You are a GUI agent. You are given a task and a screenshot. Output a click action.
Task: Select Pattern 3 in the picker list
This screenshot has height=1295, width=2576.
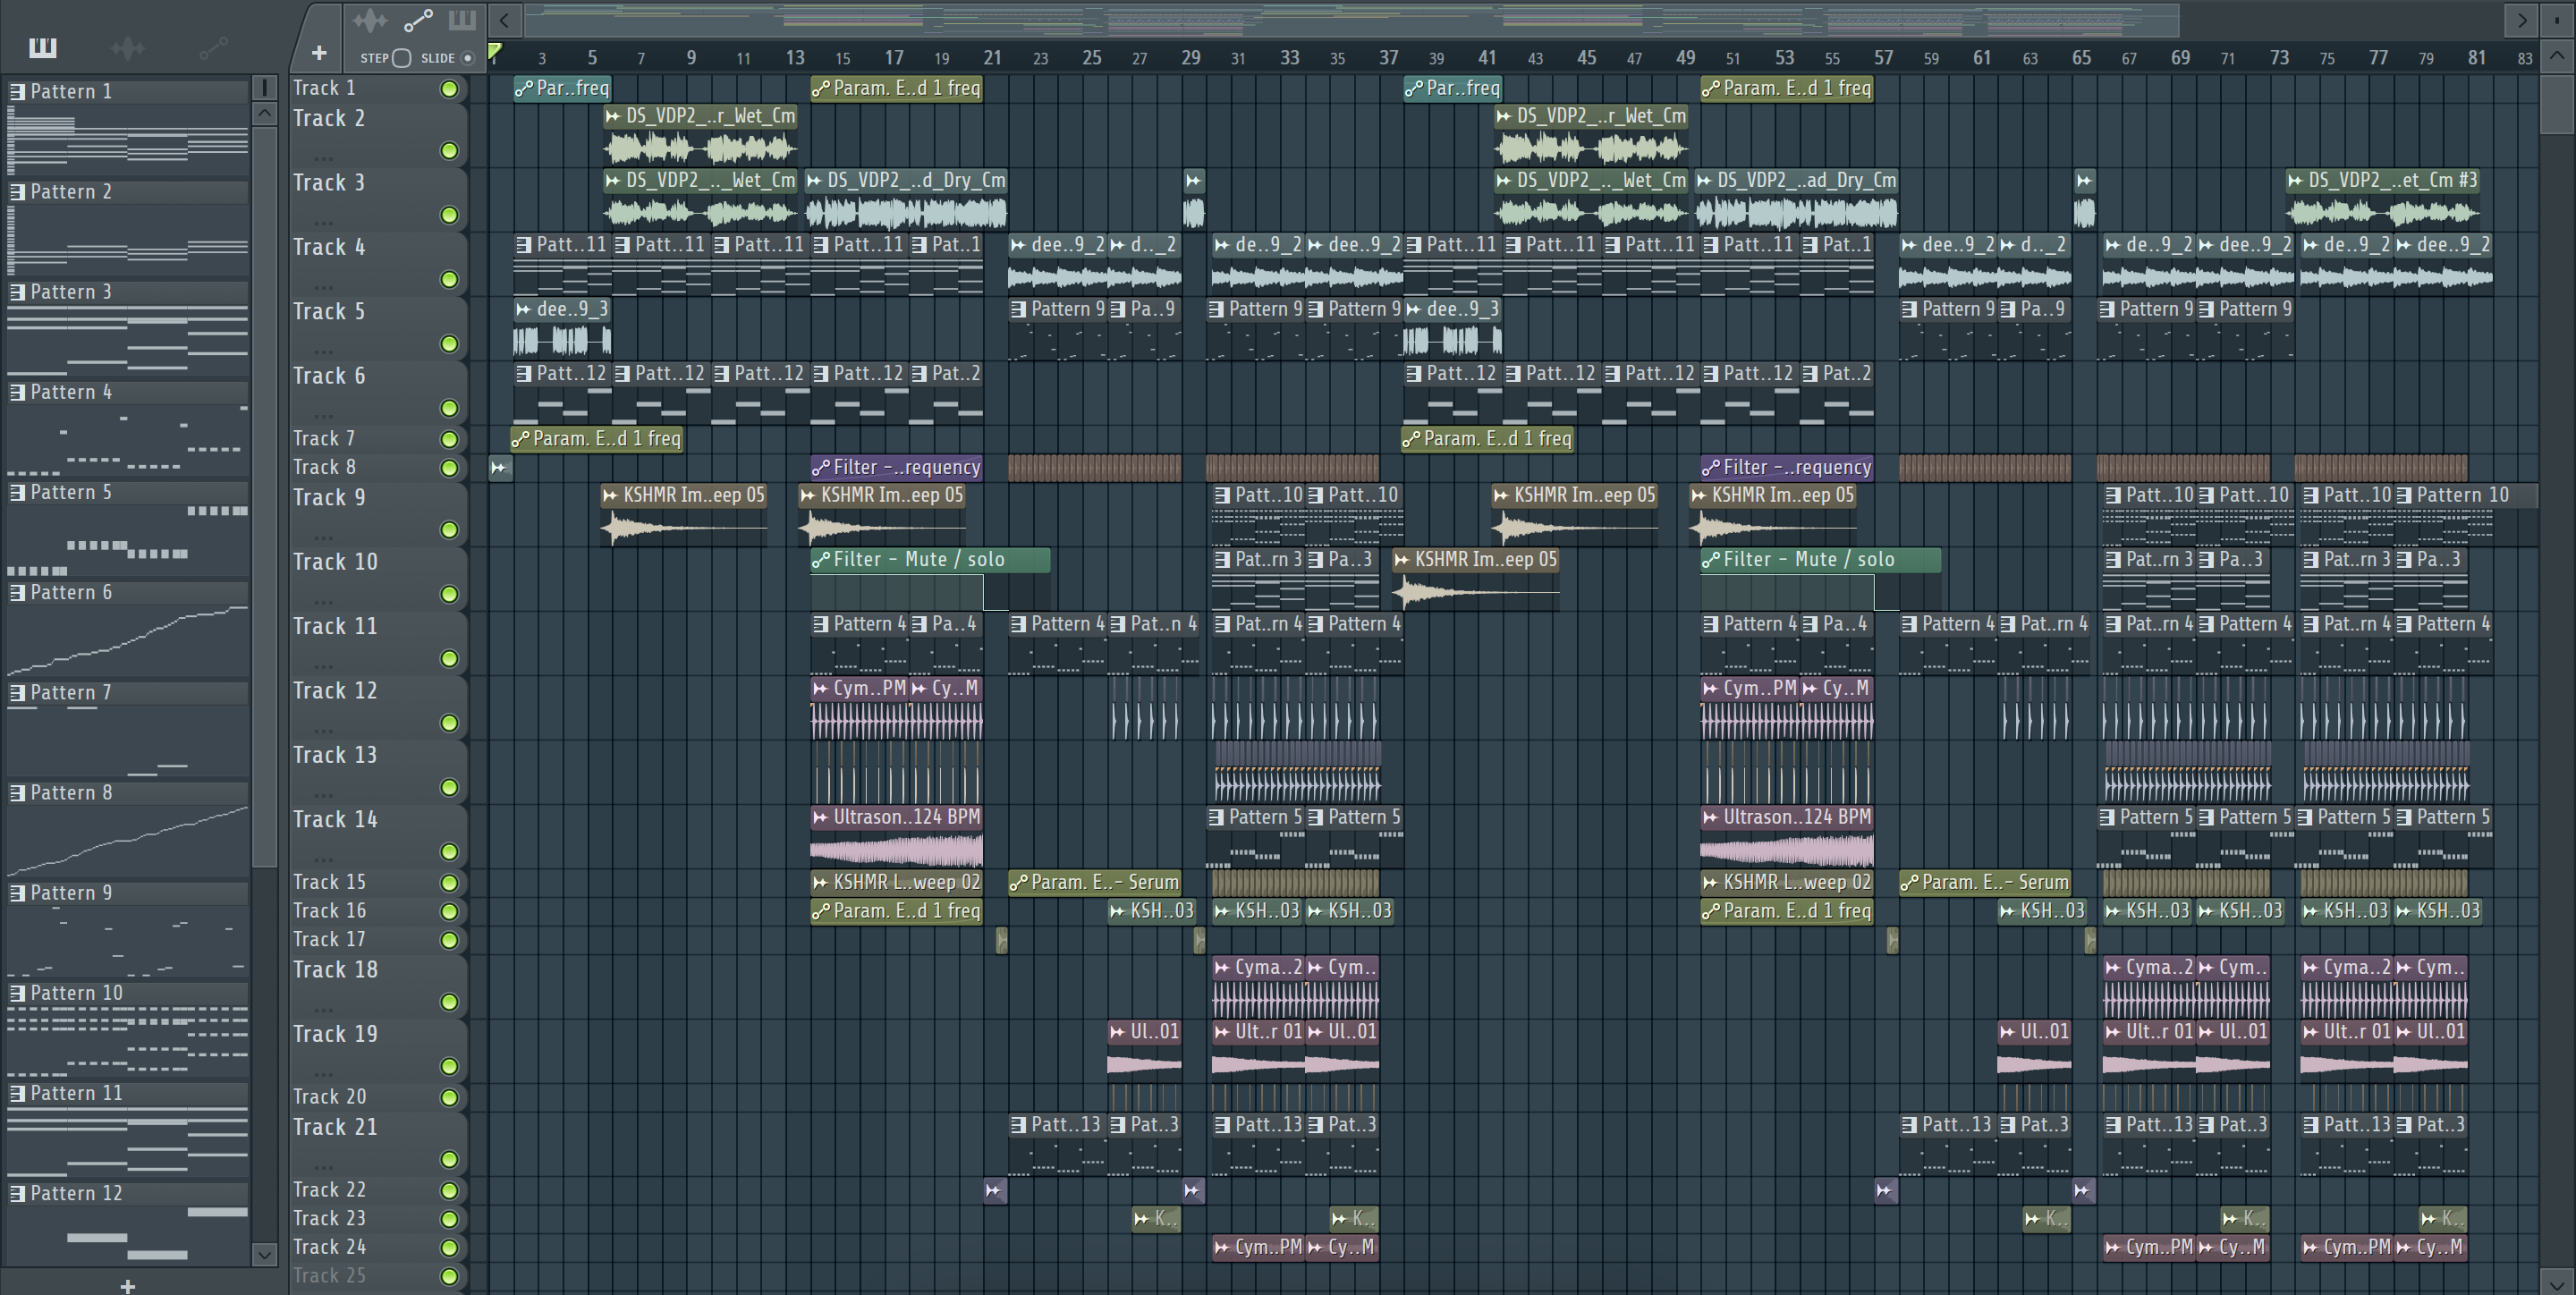click(x=128, y=292)
